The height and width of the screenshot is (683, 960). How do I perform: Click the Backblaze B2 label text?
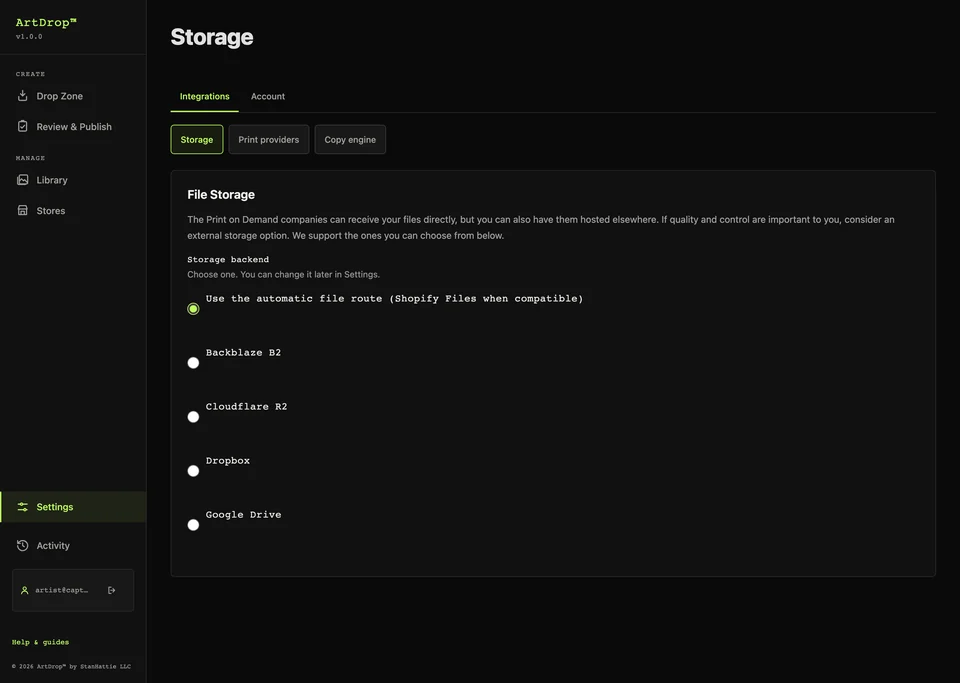243,353
